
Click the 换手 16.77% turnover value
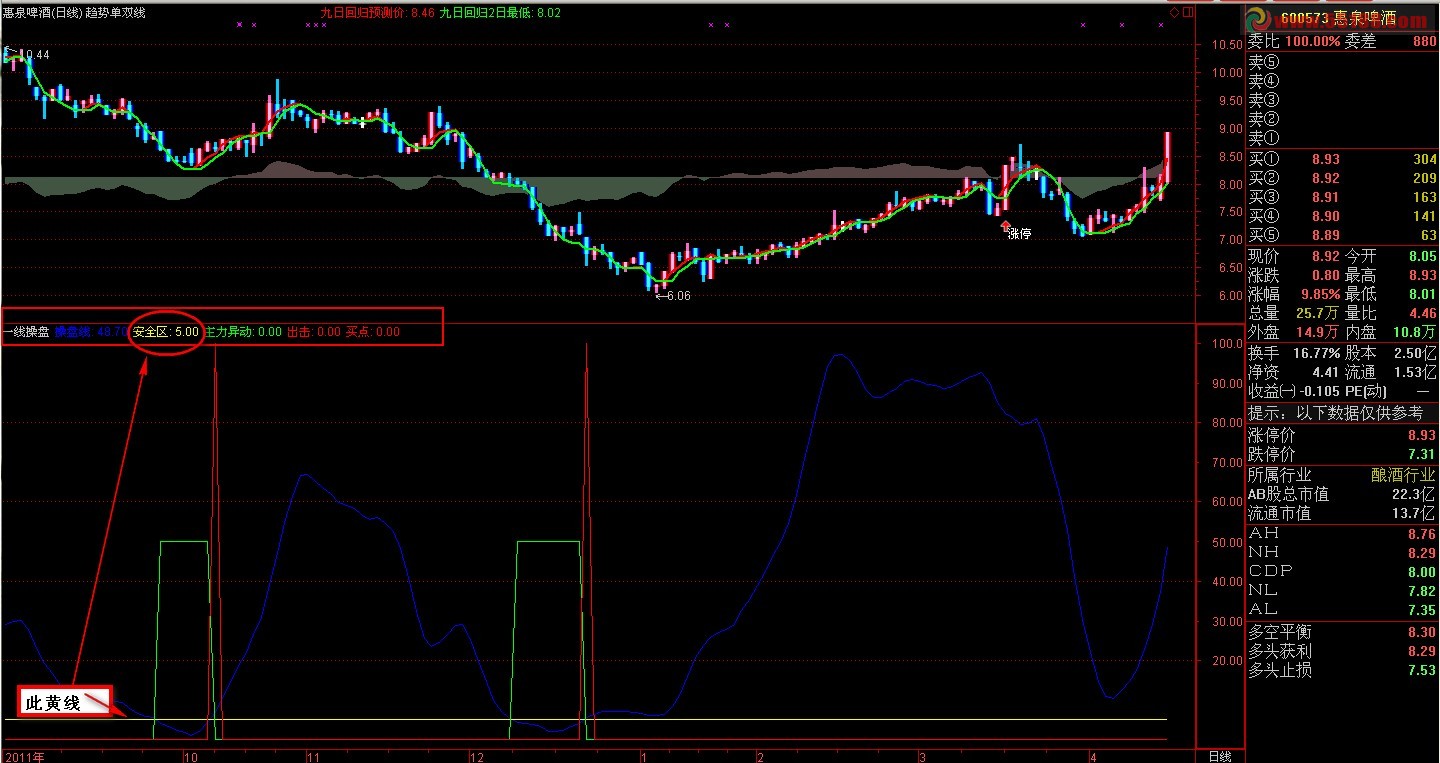point(1314,353)
